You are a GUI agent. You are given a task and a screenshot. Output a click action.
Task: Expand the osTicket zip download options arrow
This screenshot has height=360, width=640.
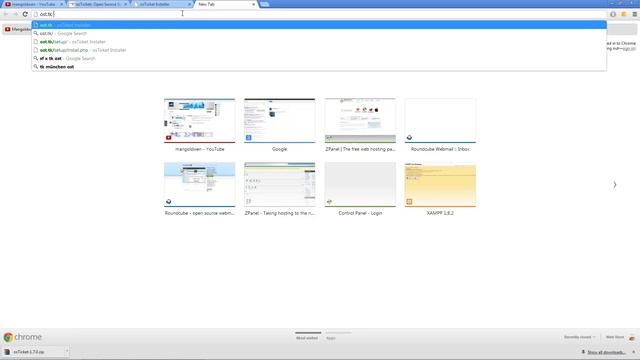point(67,351)
